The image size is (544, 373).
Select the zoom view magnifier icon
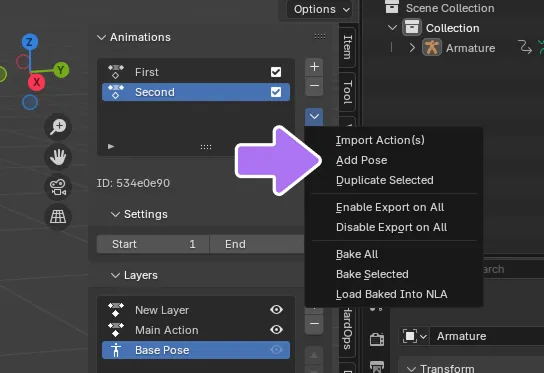coord(58,127)
